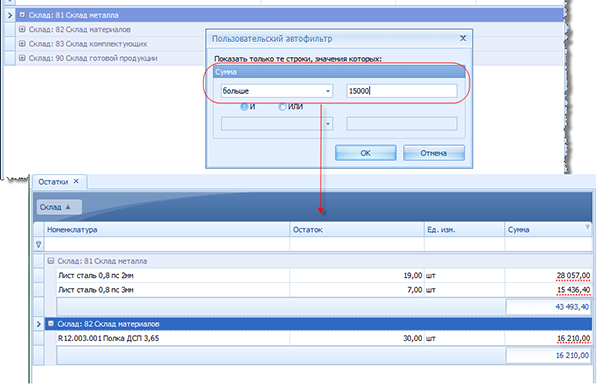600x386 pixels.
Task: Click the Отмена button
Action: pyautogui.click(x=434, y=153)
